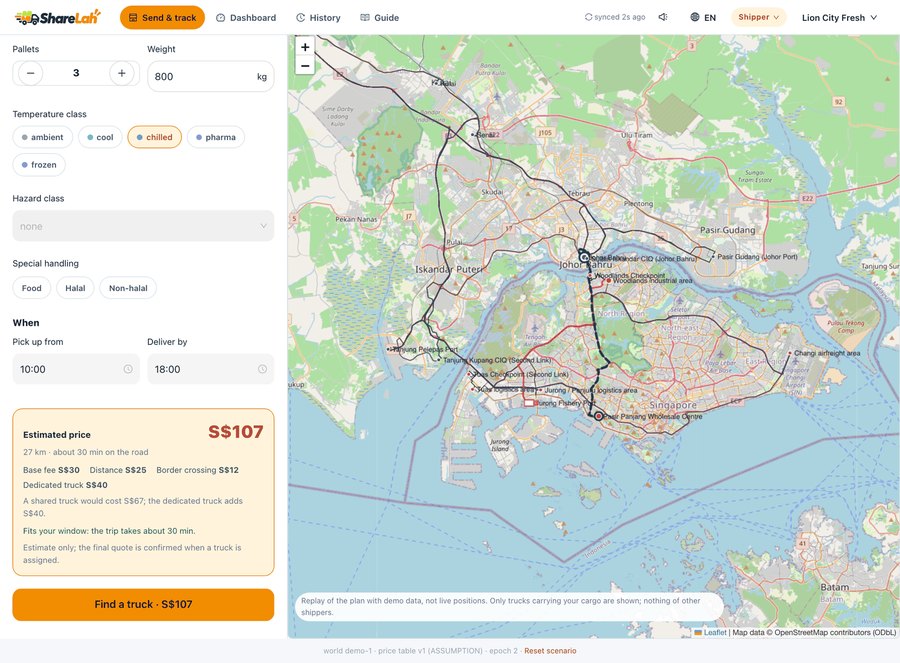Select frozen temperature class
Screen dimensions: 900x663
click(39, 165)
